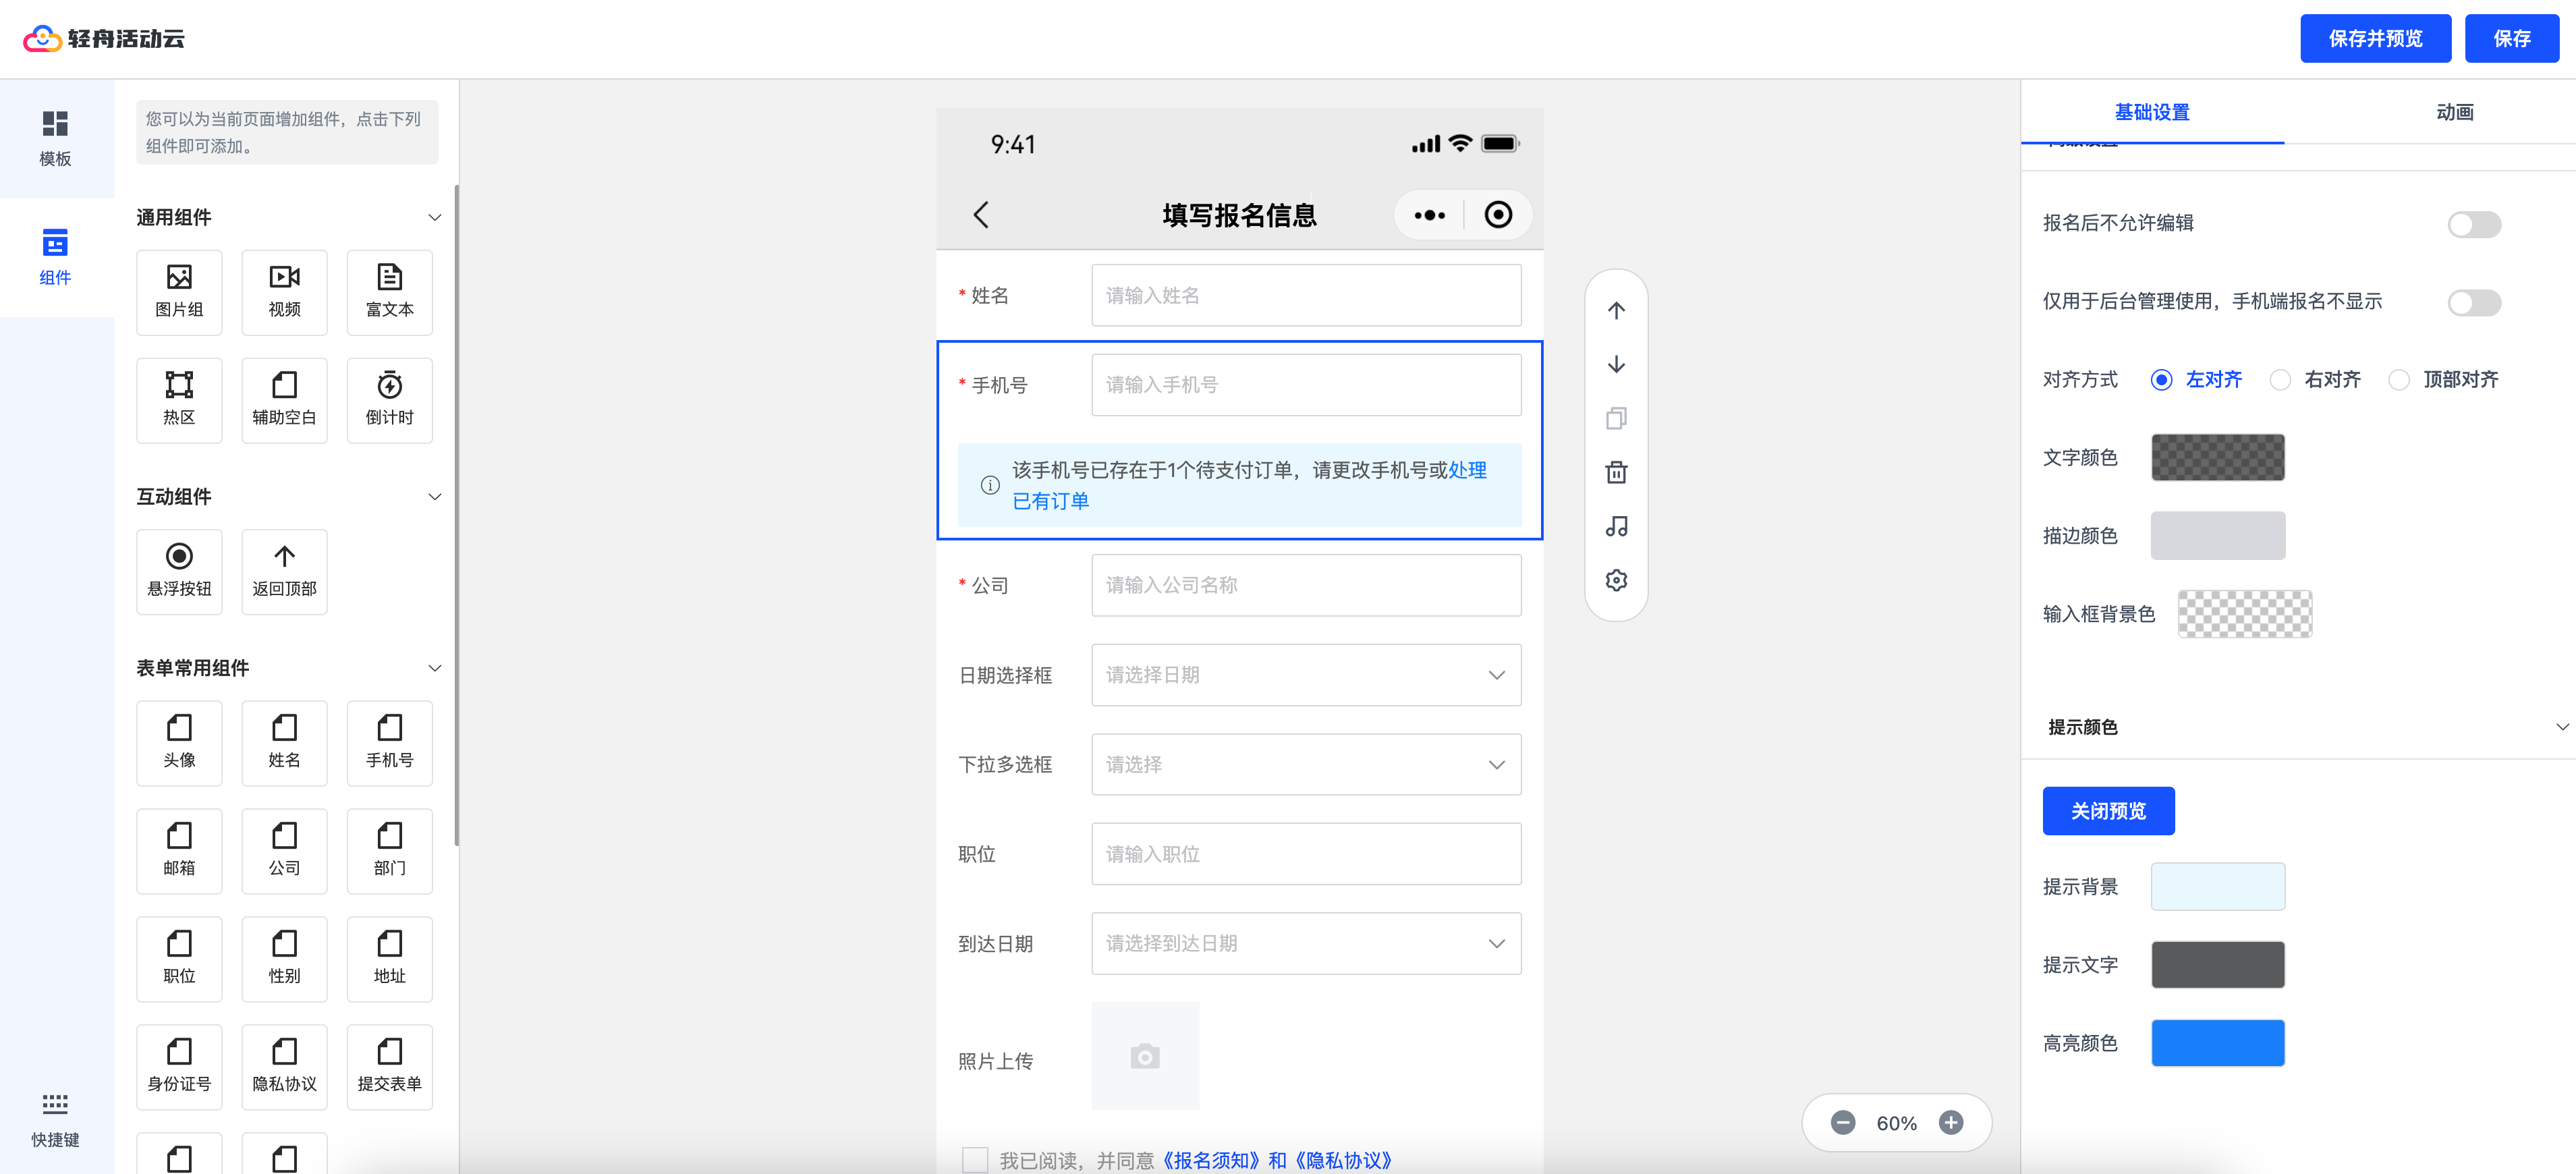The image size is (2576, 1174).
Task: Open the 模板 templates sidebar section
Action: (55, 139)
